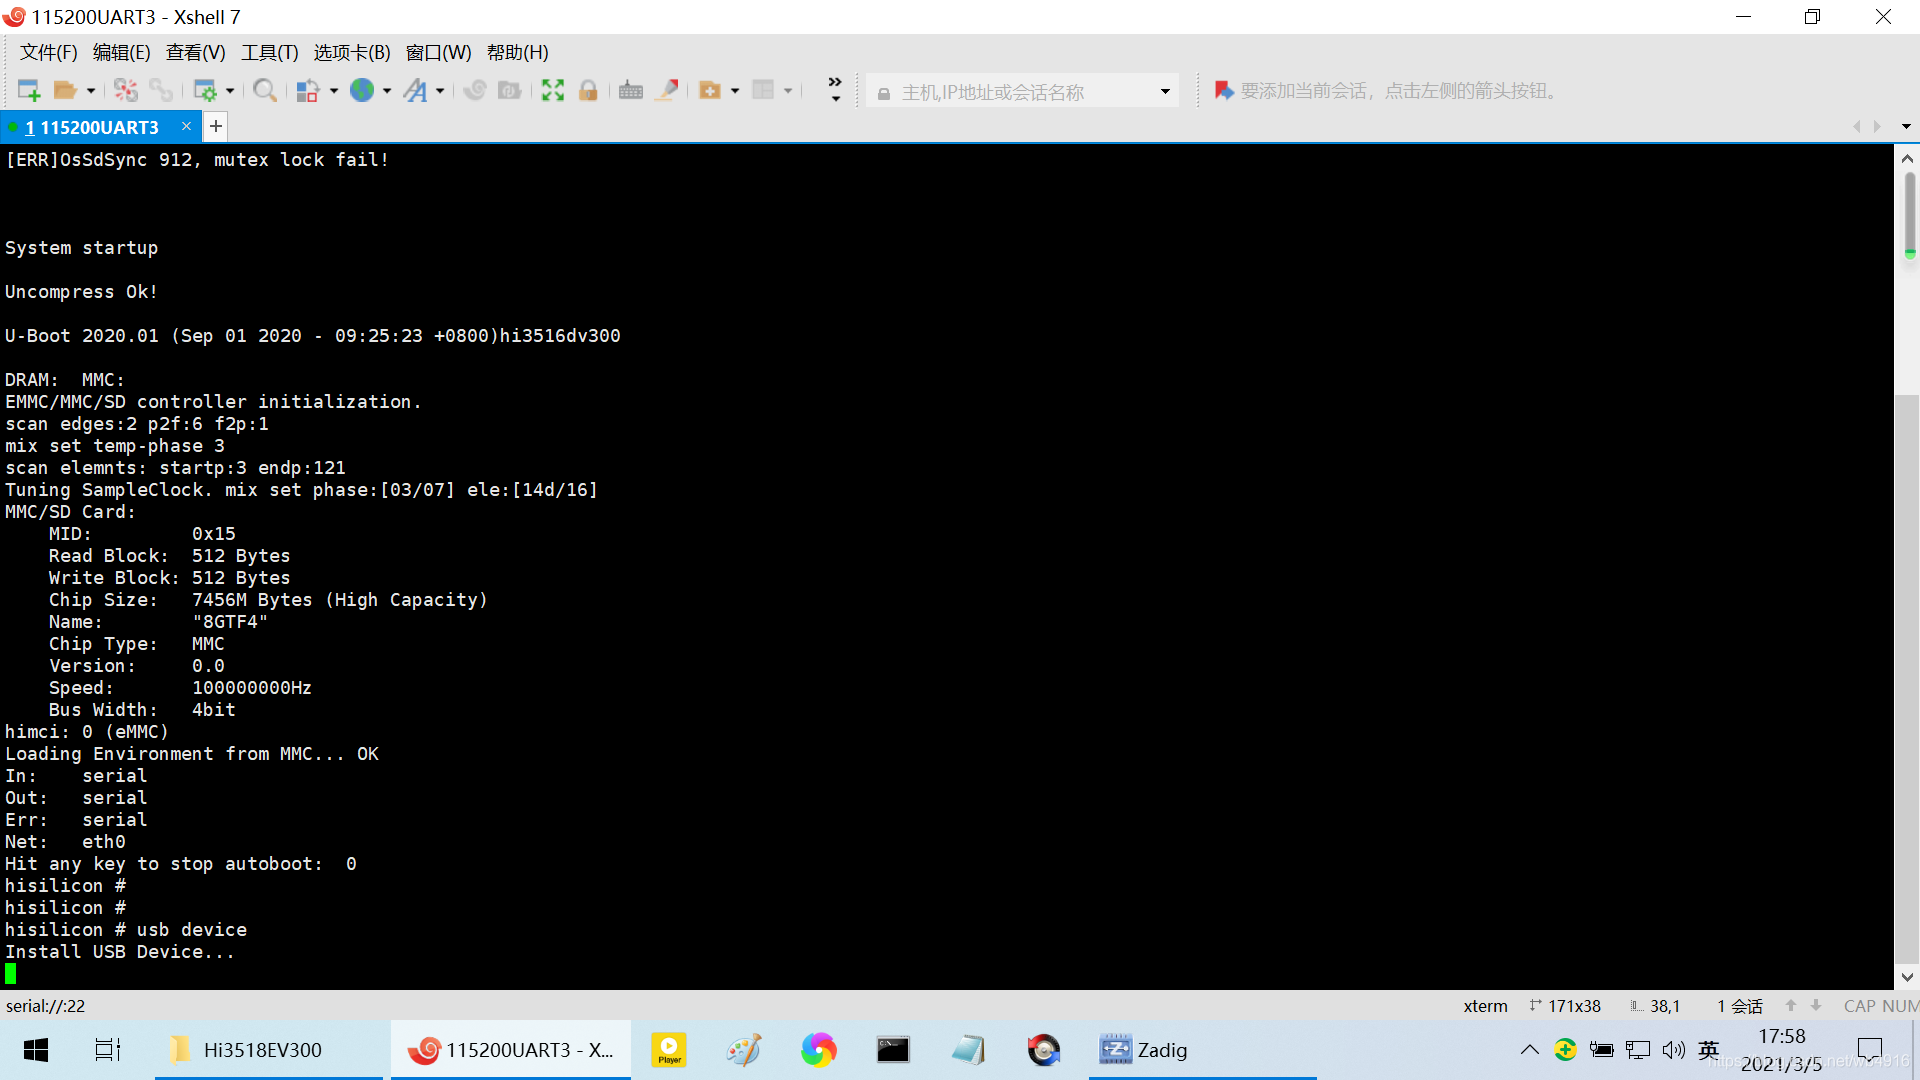Expand the globe encoding dropdown arrow
Image resolution: width=1920 pixels, height=1080 pixels.
(x=387, y=91)
